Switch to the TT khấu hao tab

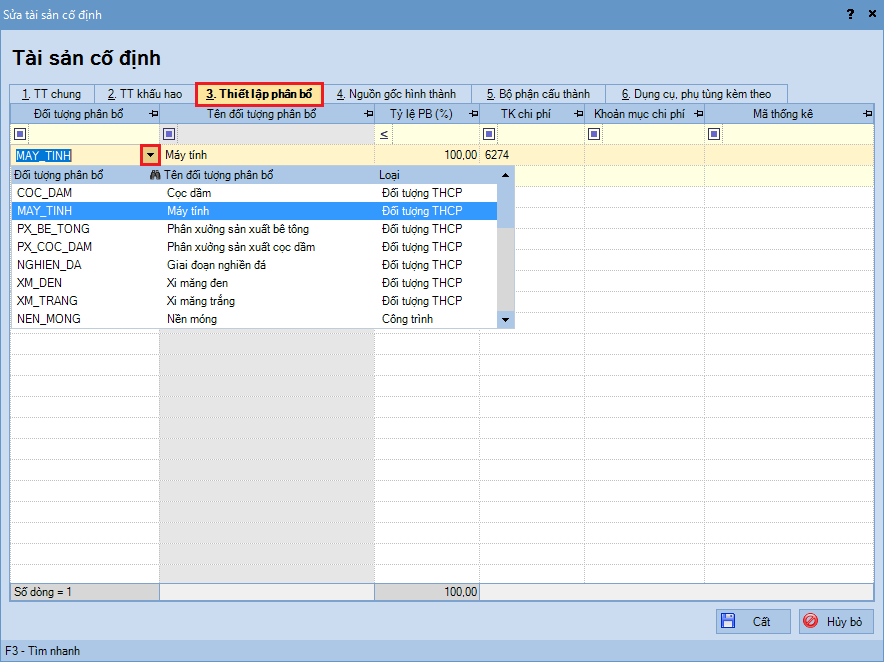click(x=145, y=94)
